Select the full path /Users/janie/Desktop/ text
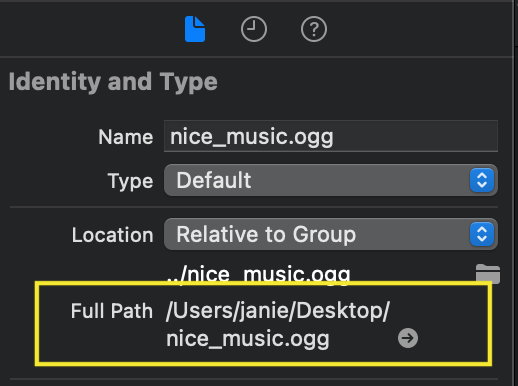Image resolution: width=518 pixels, height=386 pixels. pos(278,311)
